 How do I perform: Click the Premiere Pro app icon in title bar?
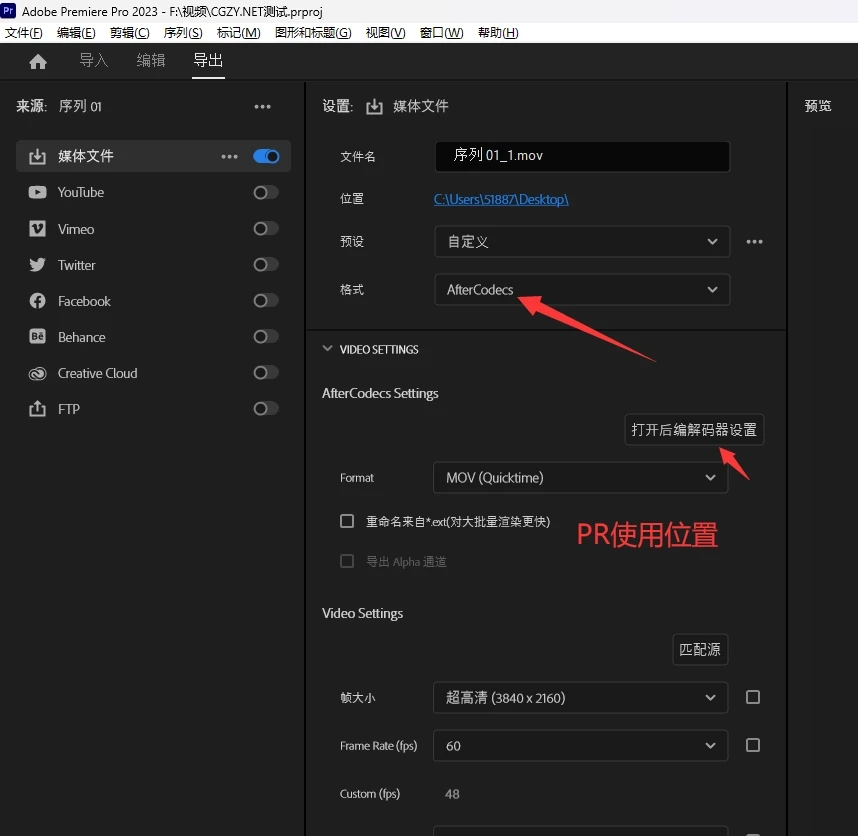(x=8, y=10)
